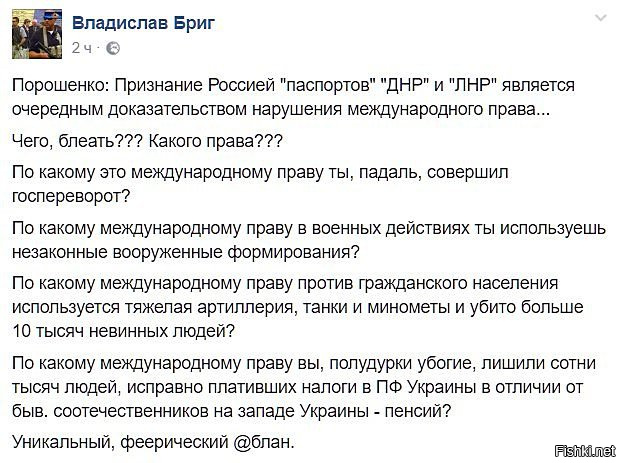
Task: Click the word "госпереворот?" in the post
Action: pos(71,197)
